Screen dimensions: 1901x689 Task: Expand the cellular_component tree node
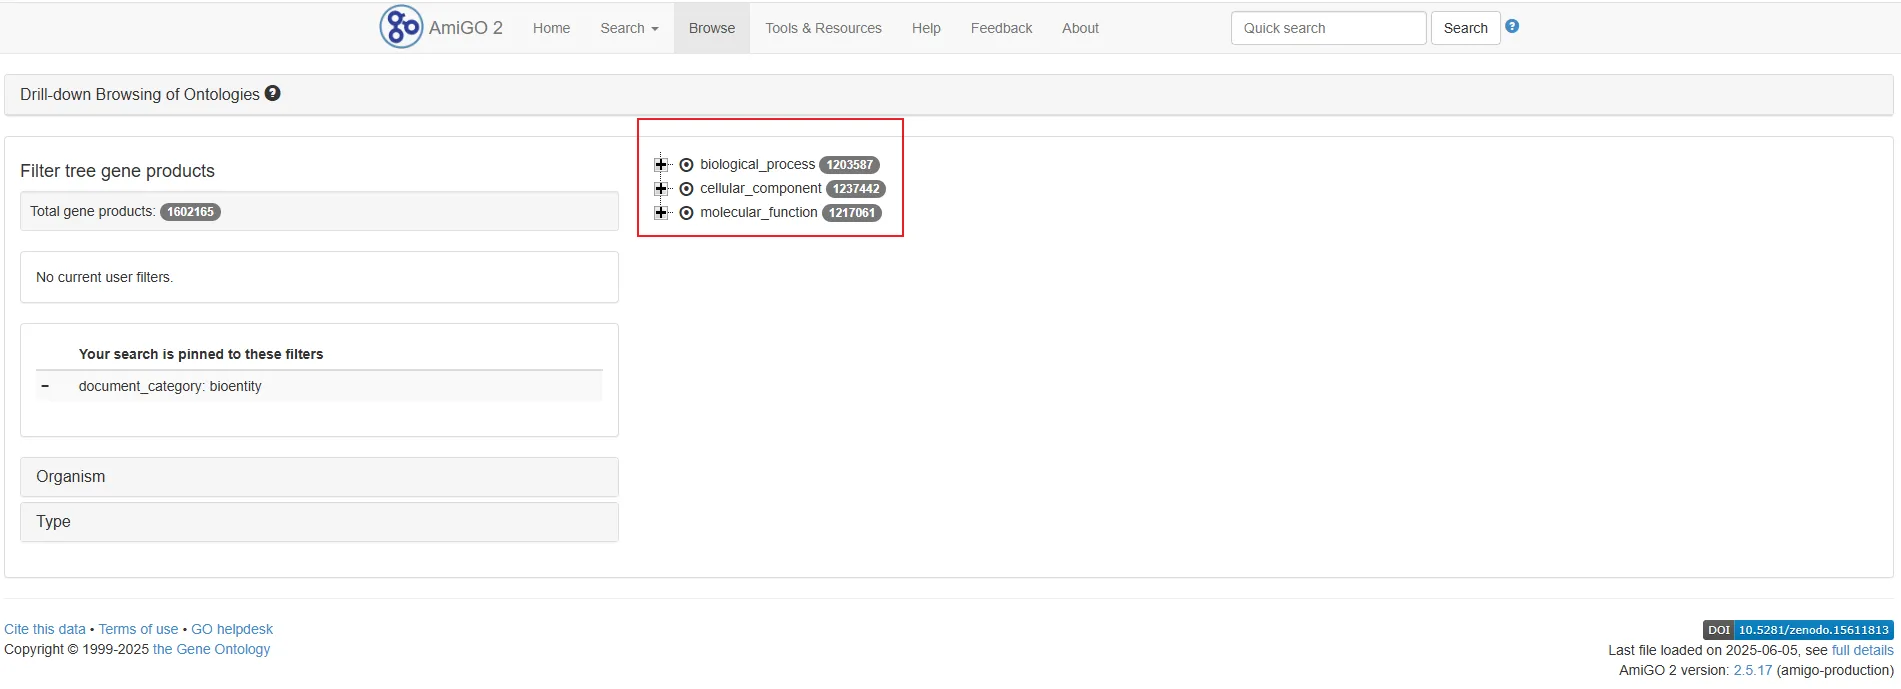660,189
